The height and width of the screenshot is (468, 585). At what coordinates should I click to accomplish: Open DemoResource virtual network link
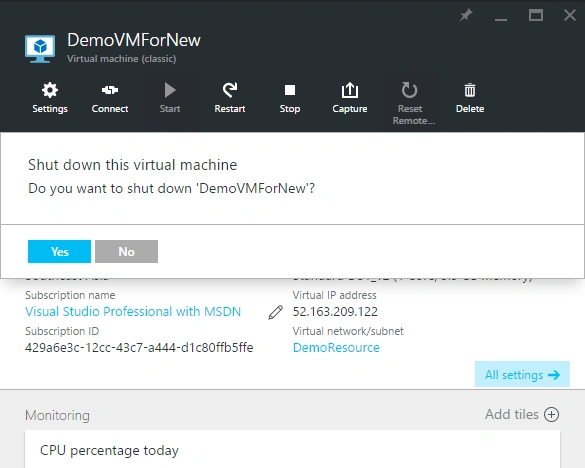336,348
